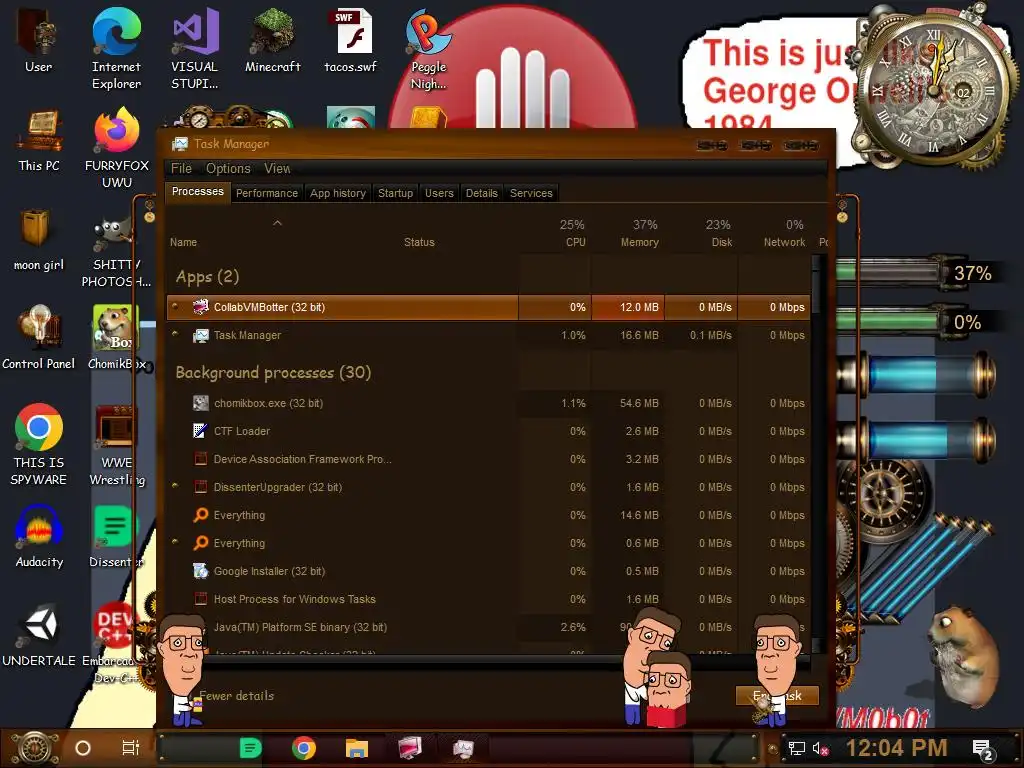
Task: Select Device Association Framework process
Action: click(x=487, y=460)
